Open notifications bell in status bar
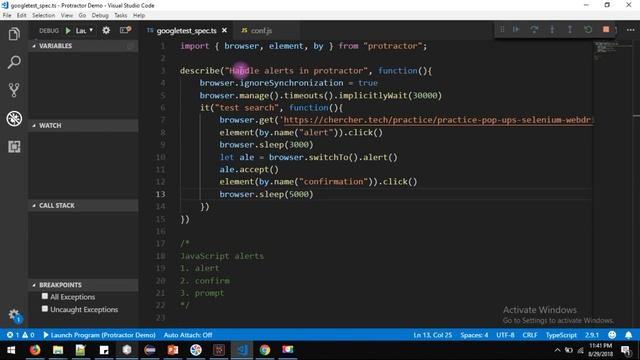 (629, 335)
